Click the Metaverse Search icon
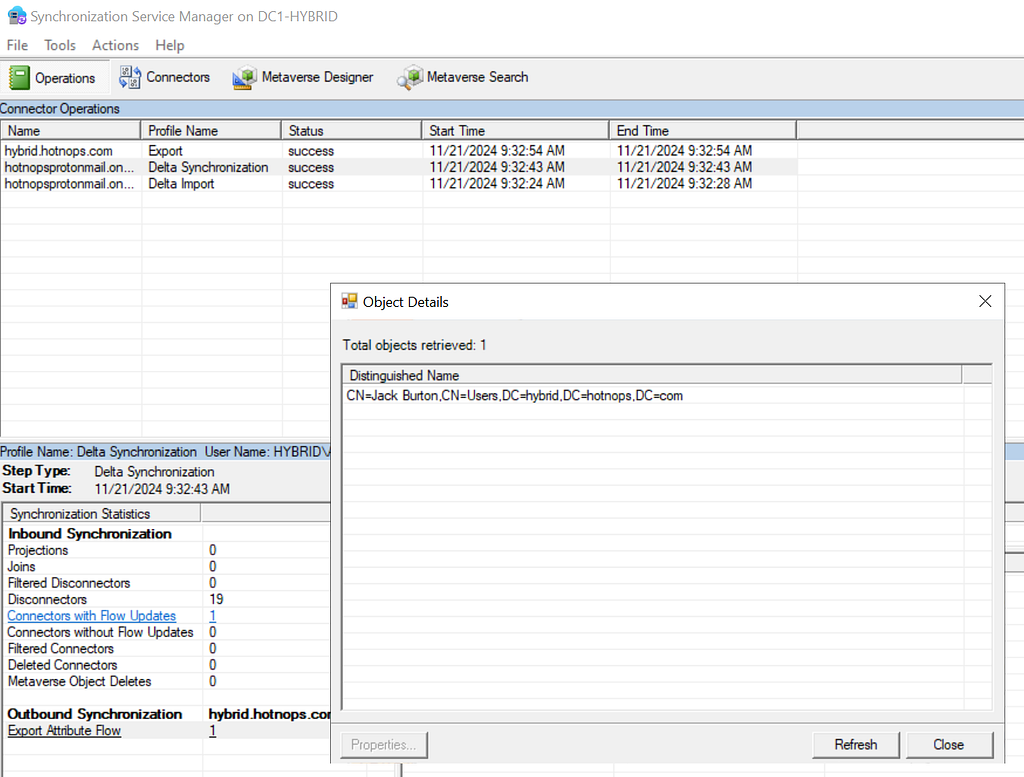Screen dimensions: 1024x777 tap(409, 78)
